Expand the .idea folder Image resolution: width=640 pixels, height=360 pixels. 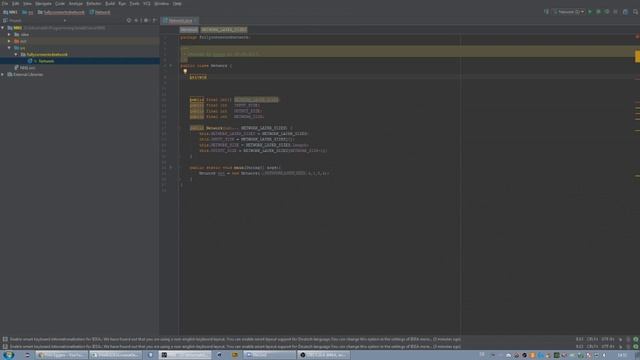click(x=9, y=35)
